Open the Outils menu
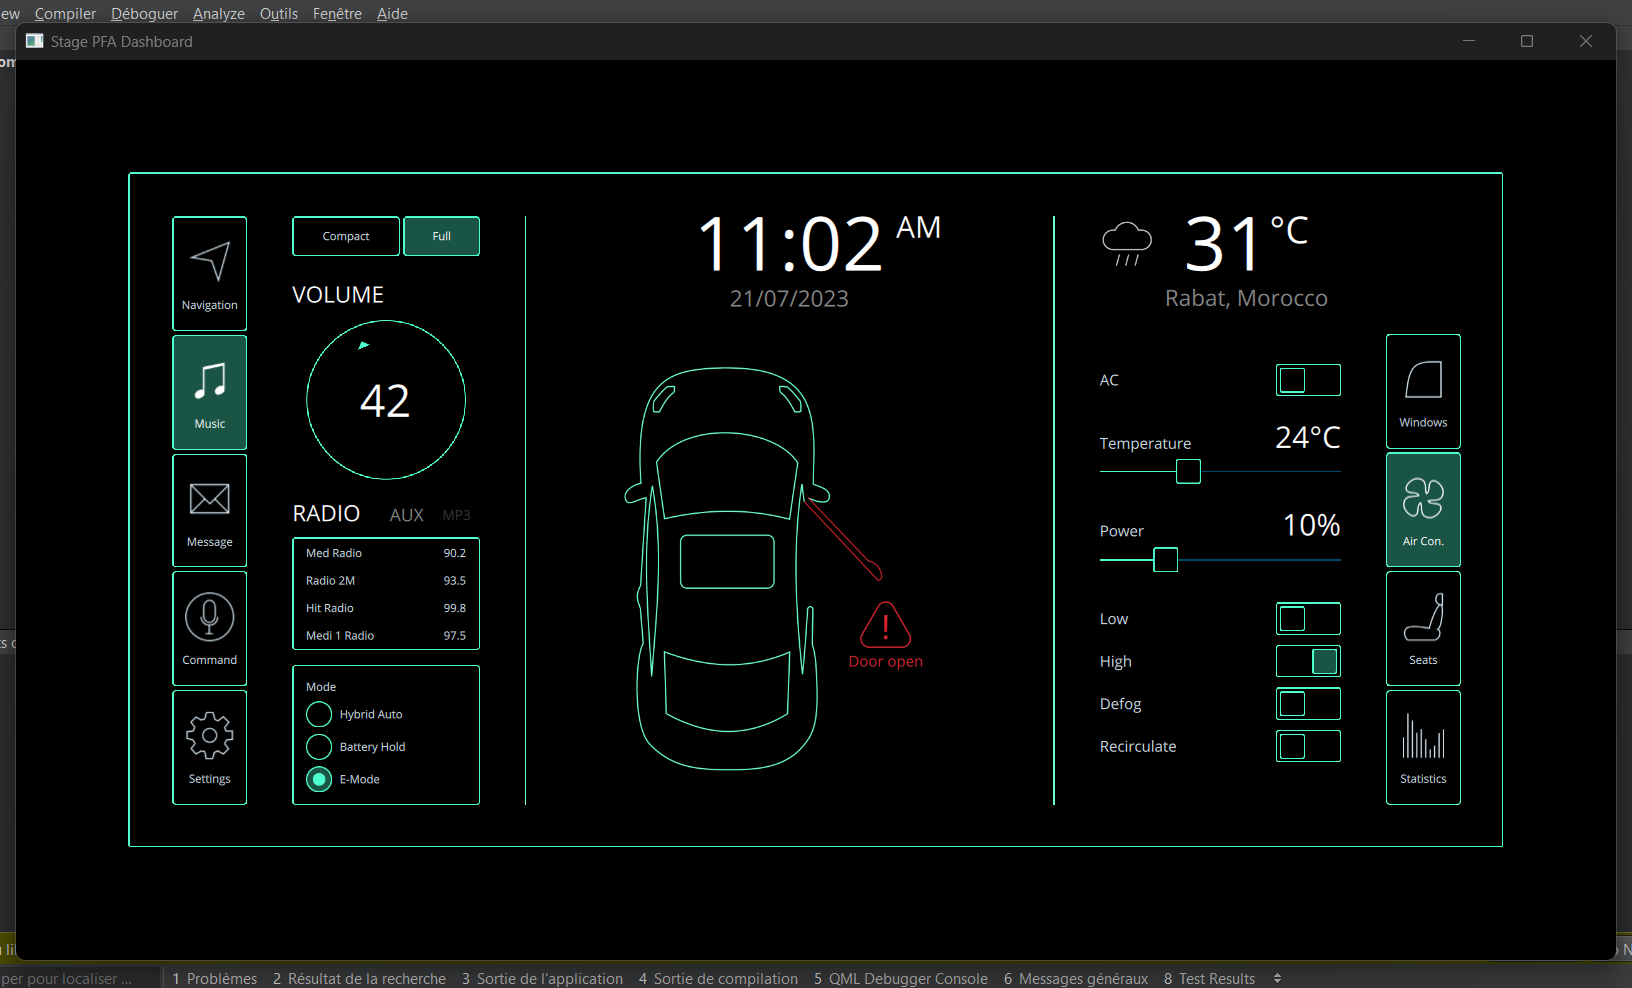This screenshot has height=988, width=1632. pyautogui.click(x=278, y=13)
